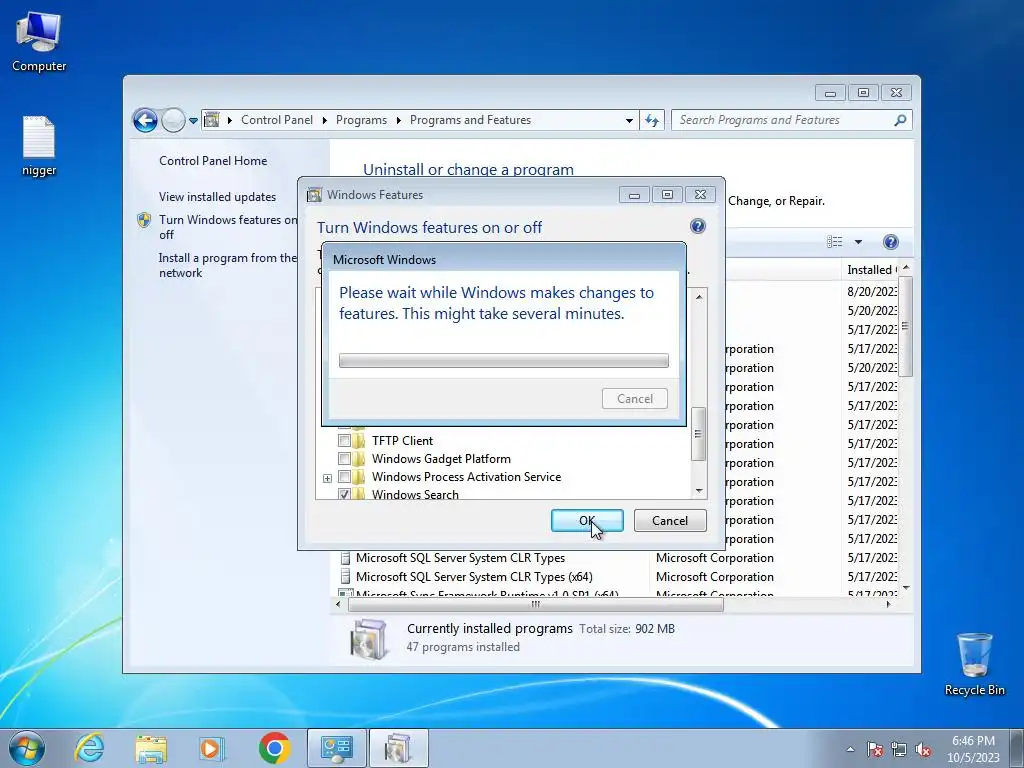Click the view options icon in the toolbar

[x=835, y=242]
